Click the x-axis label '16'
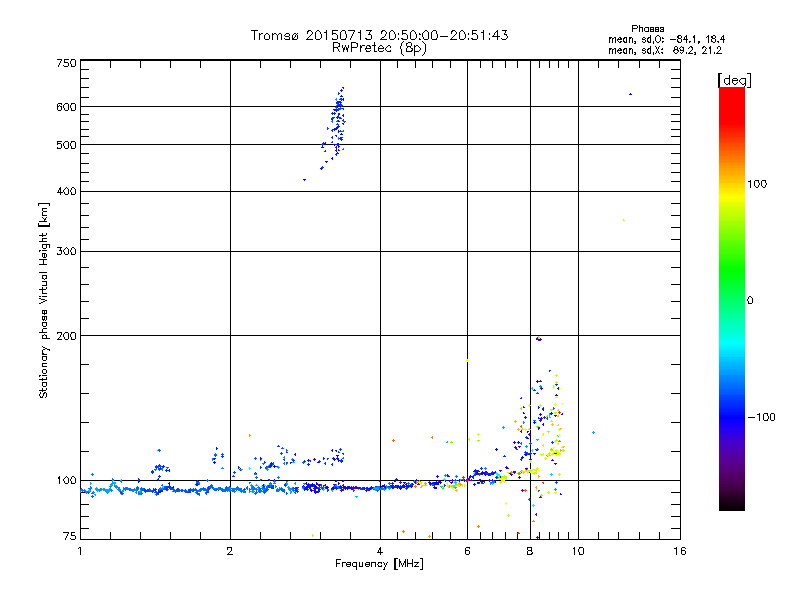Screen dimensions: 800x600 coord(680,551)
